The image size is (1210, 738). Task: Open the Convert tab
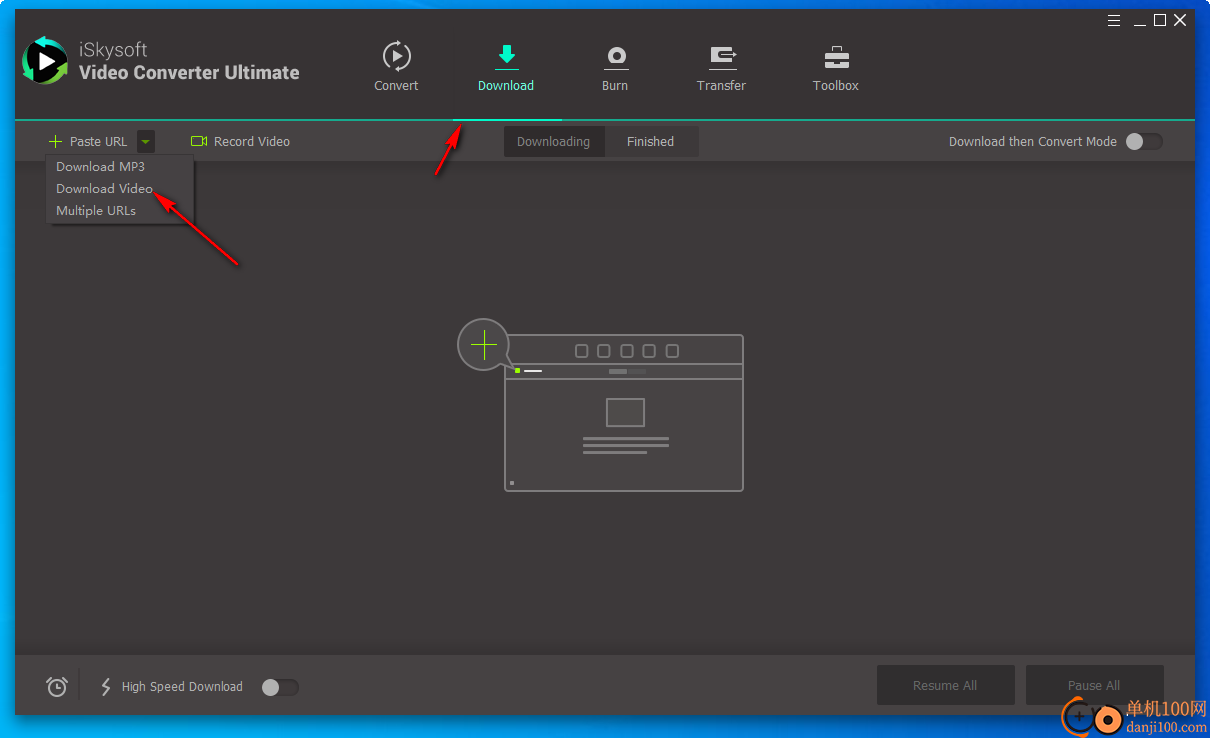[x=396, y=67]
